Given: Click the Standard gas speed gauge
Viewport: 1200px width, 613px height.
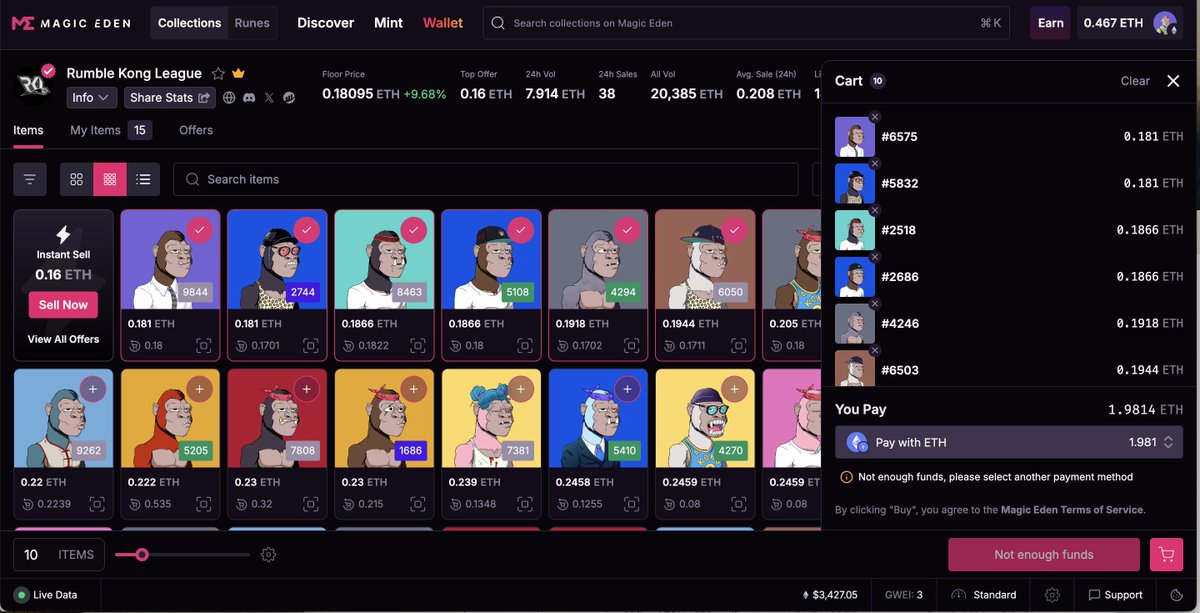Looking at the screenshot, I should point(983,595).
